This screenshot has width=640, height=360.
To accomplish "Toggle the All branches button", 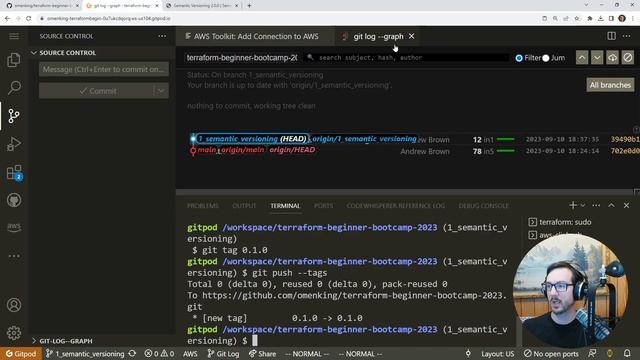I will click(x=610, y=85).
